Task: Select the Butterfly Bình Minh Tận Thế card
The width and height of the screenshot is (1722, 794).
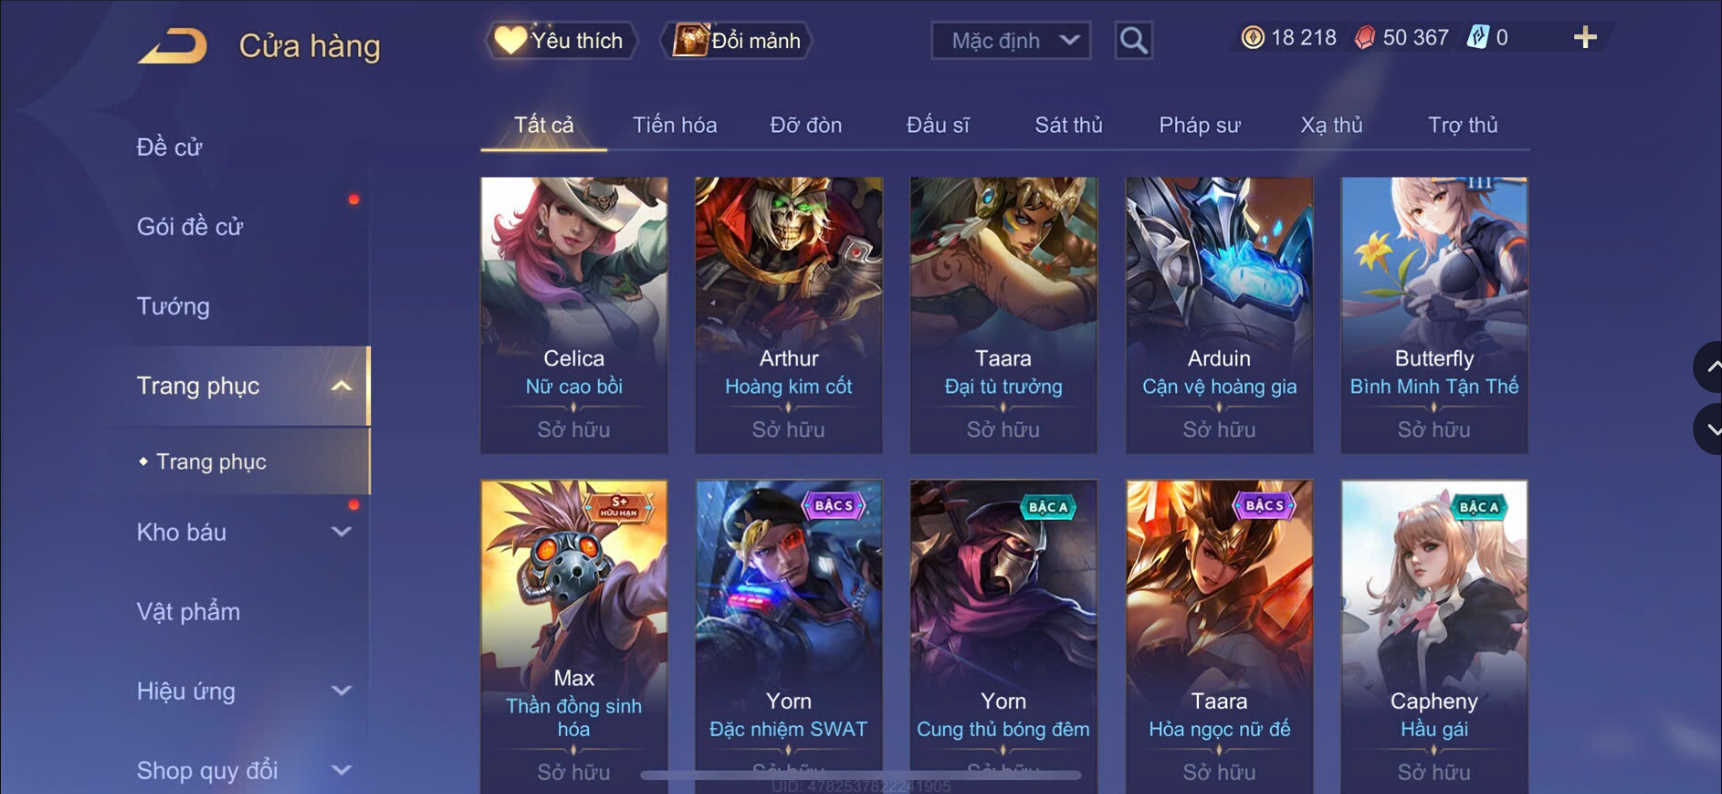Action: pos(1434,315)
